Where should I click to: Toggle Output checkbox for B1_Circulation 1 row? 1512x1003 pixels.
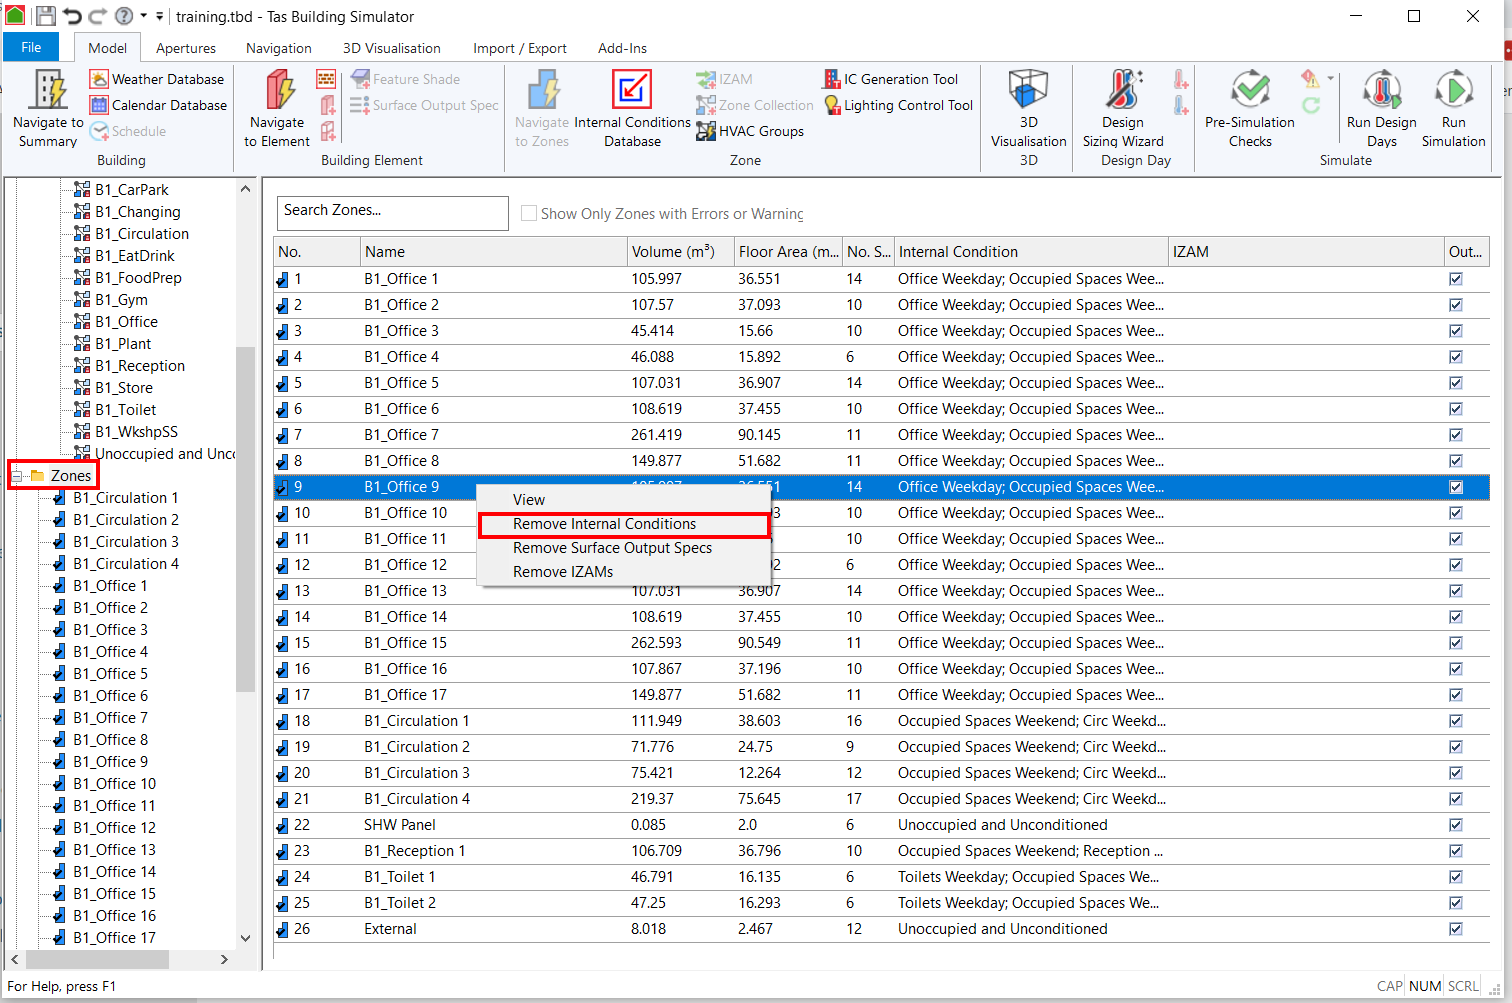click(1456, 721)
